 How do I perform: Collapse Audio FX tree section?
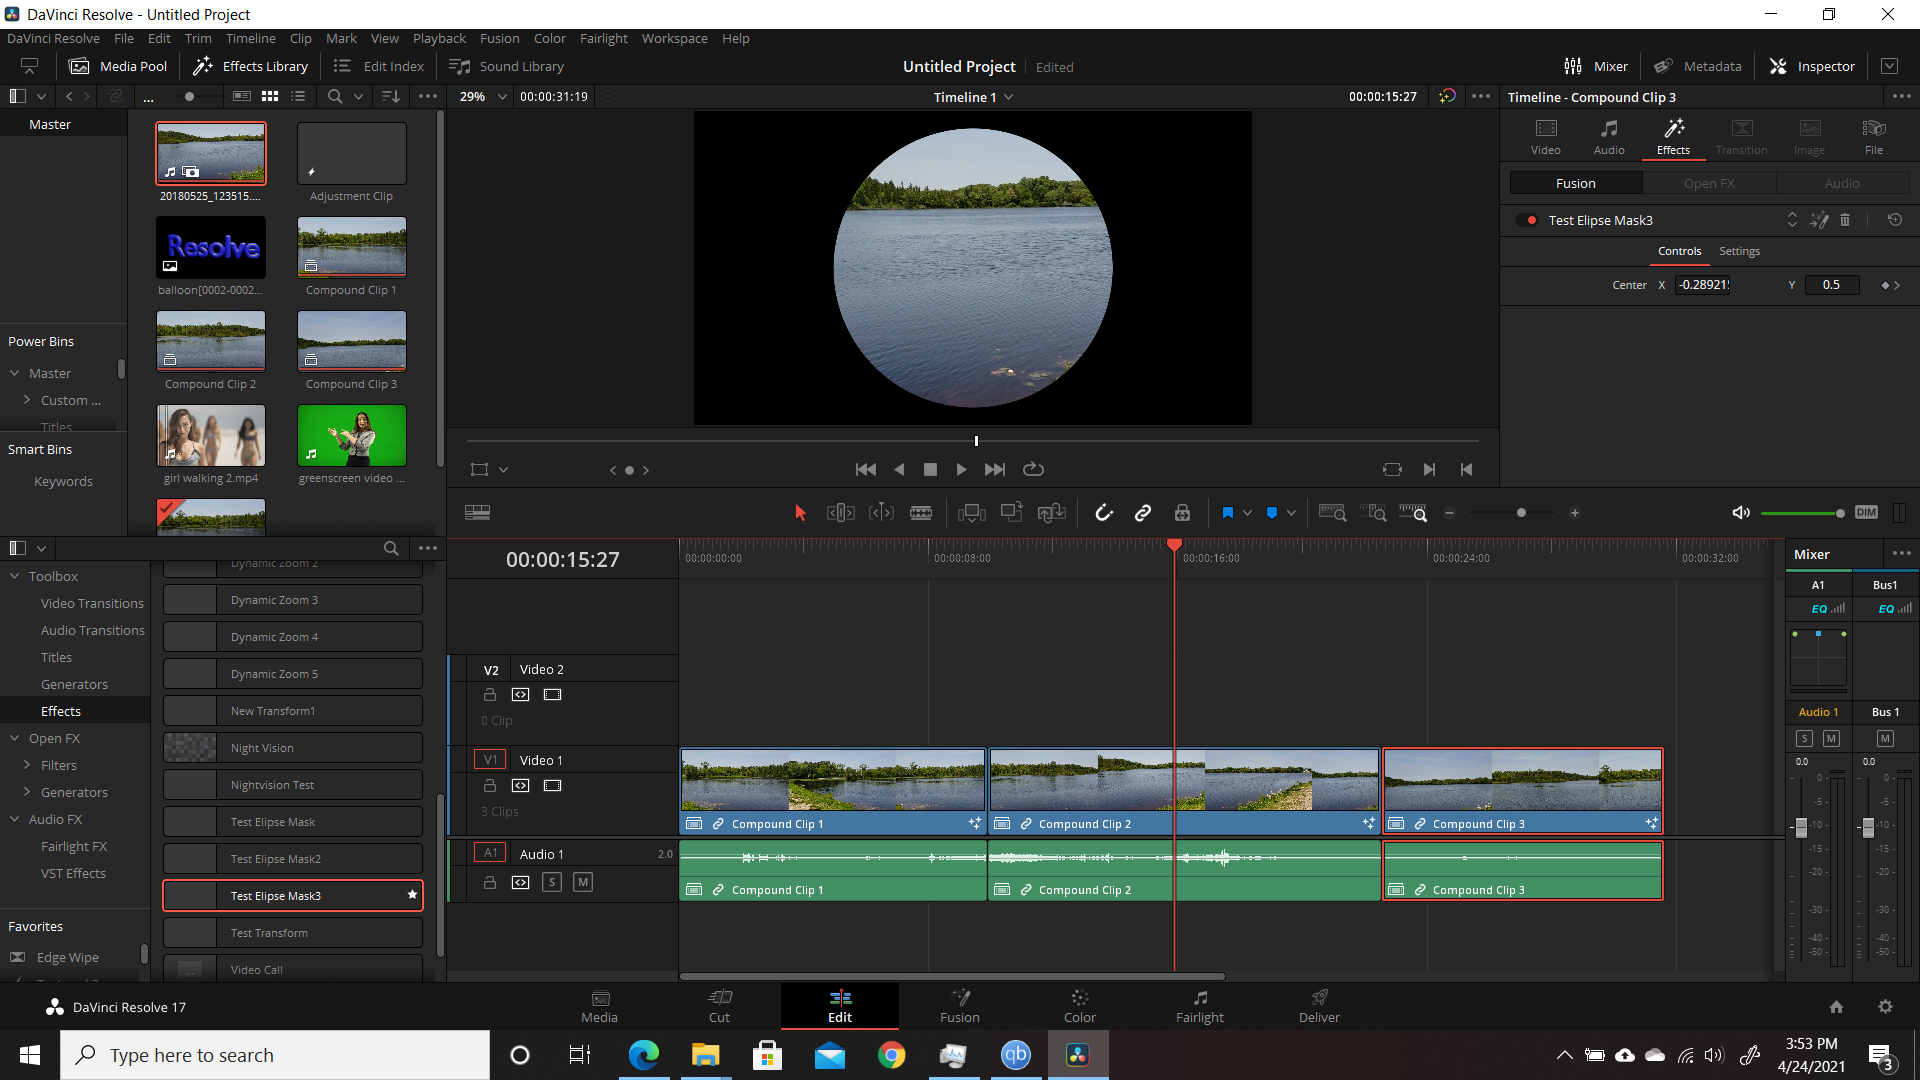15,820
